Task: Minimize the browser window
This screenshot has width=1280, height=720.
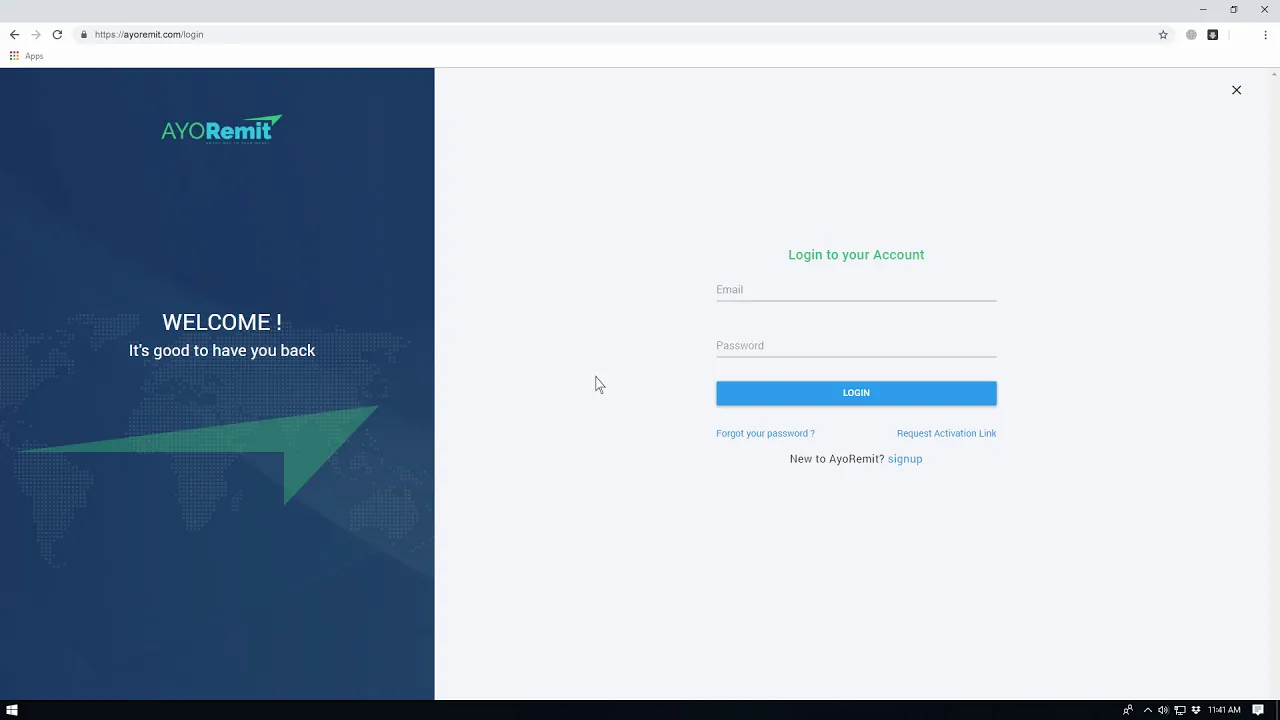Action: tap(1203, 9)
